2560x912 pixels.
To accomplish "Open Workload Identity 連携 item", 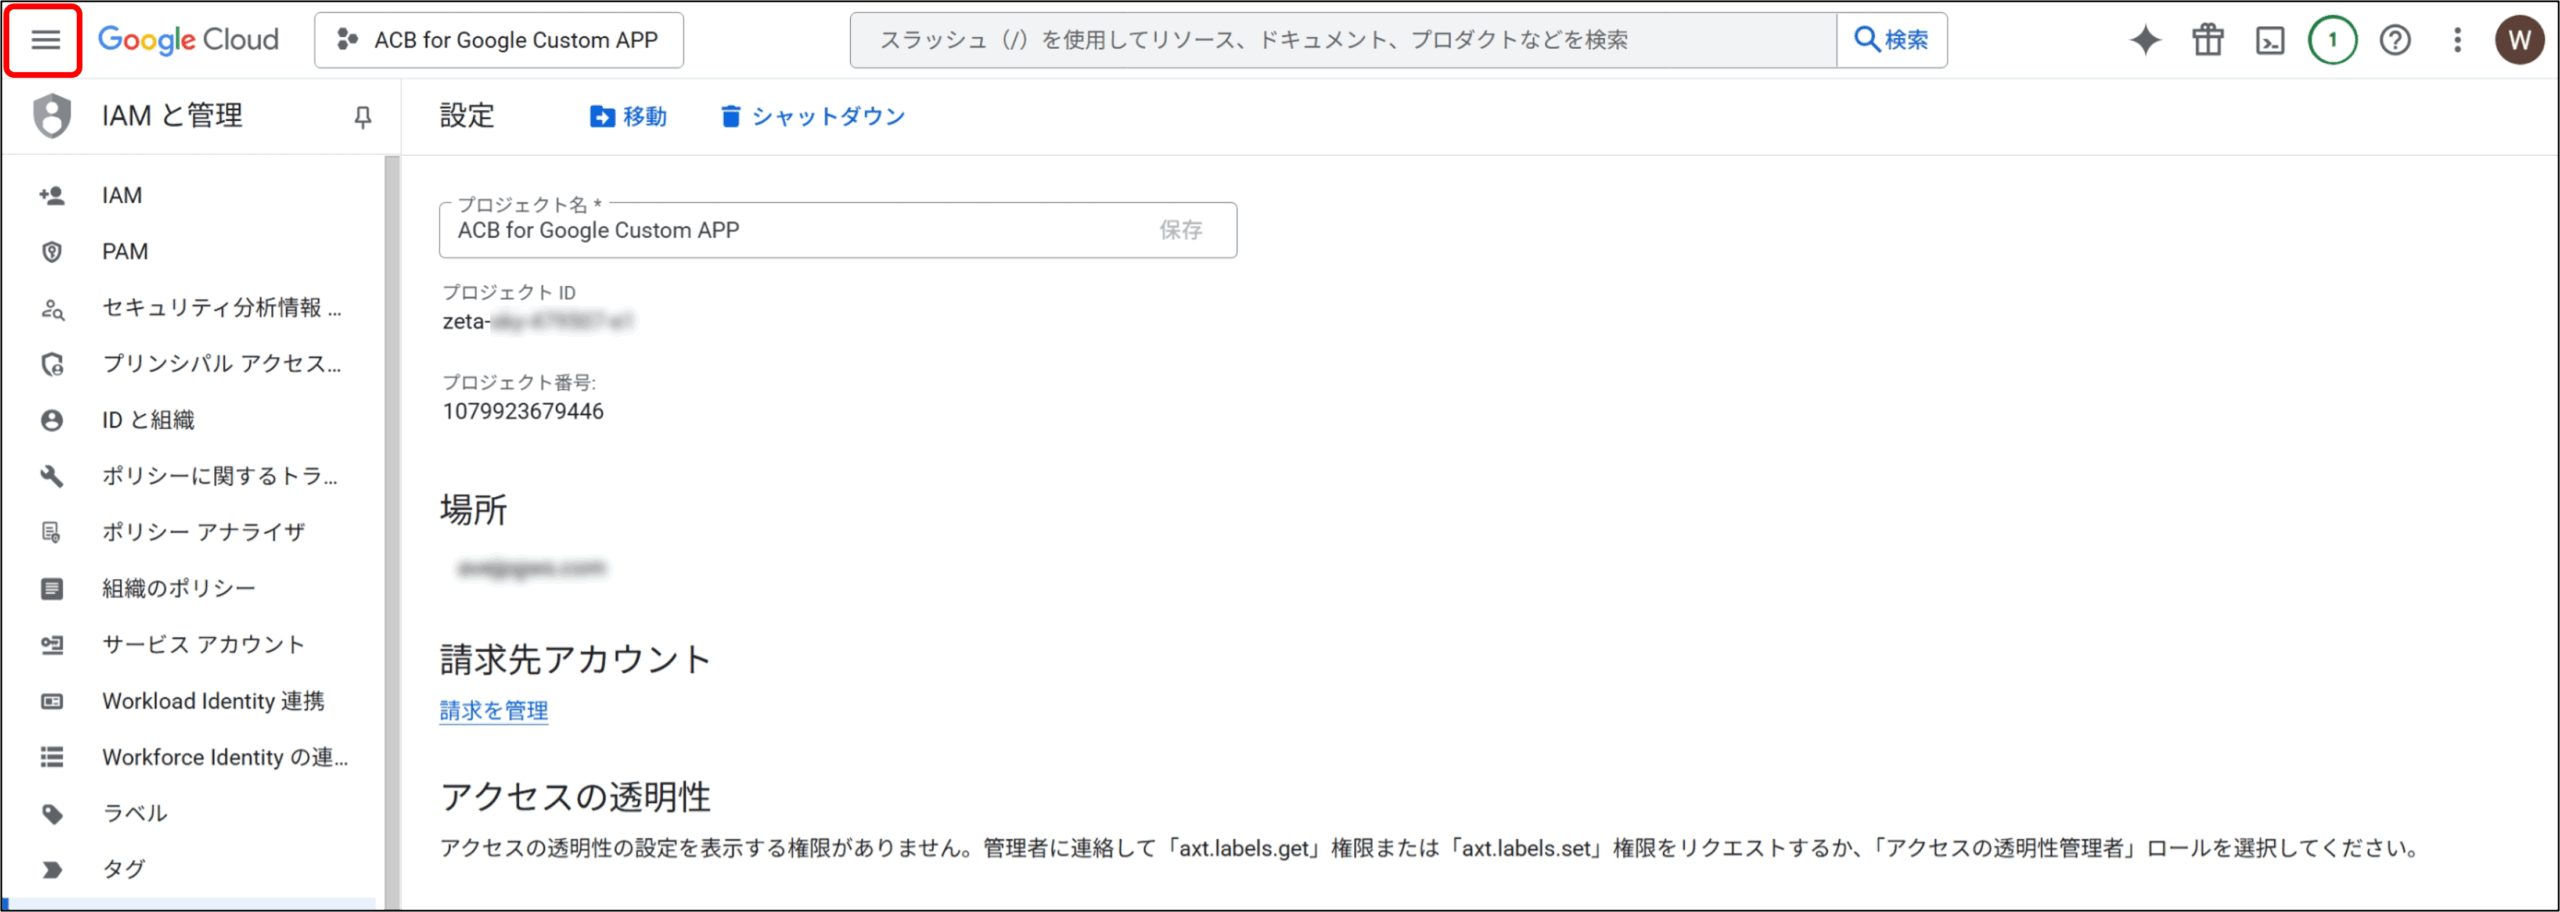I will (x=213, y=701).
